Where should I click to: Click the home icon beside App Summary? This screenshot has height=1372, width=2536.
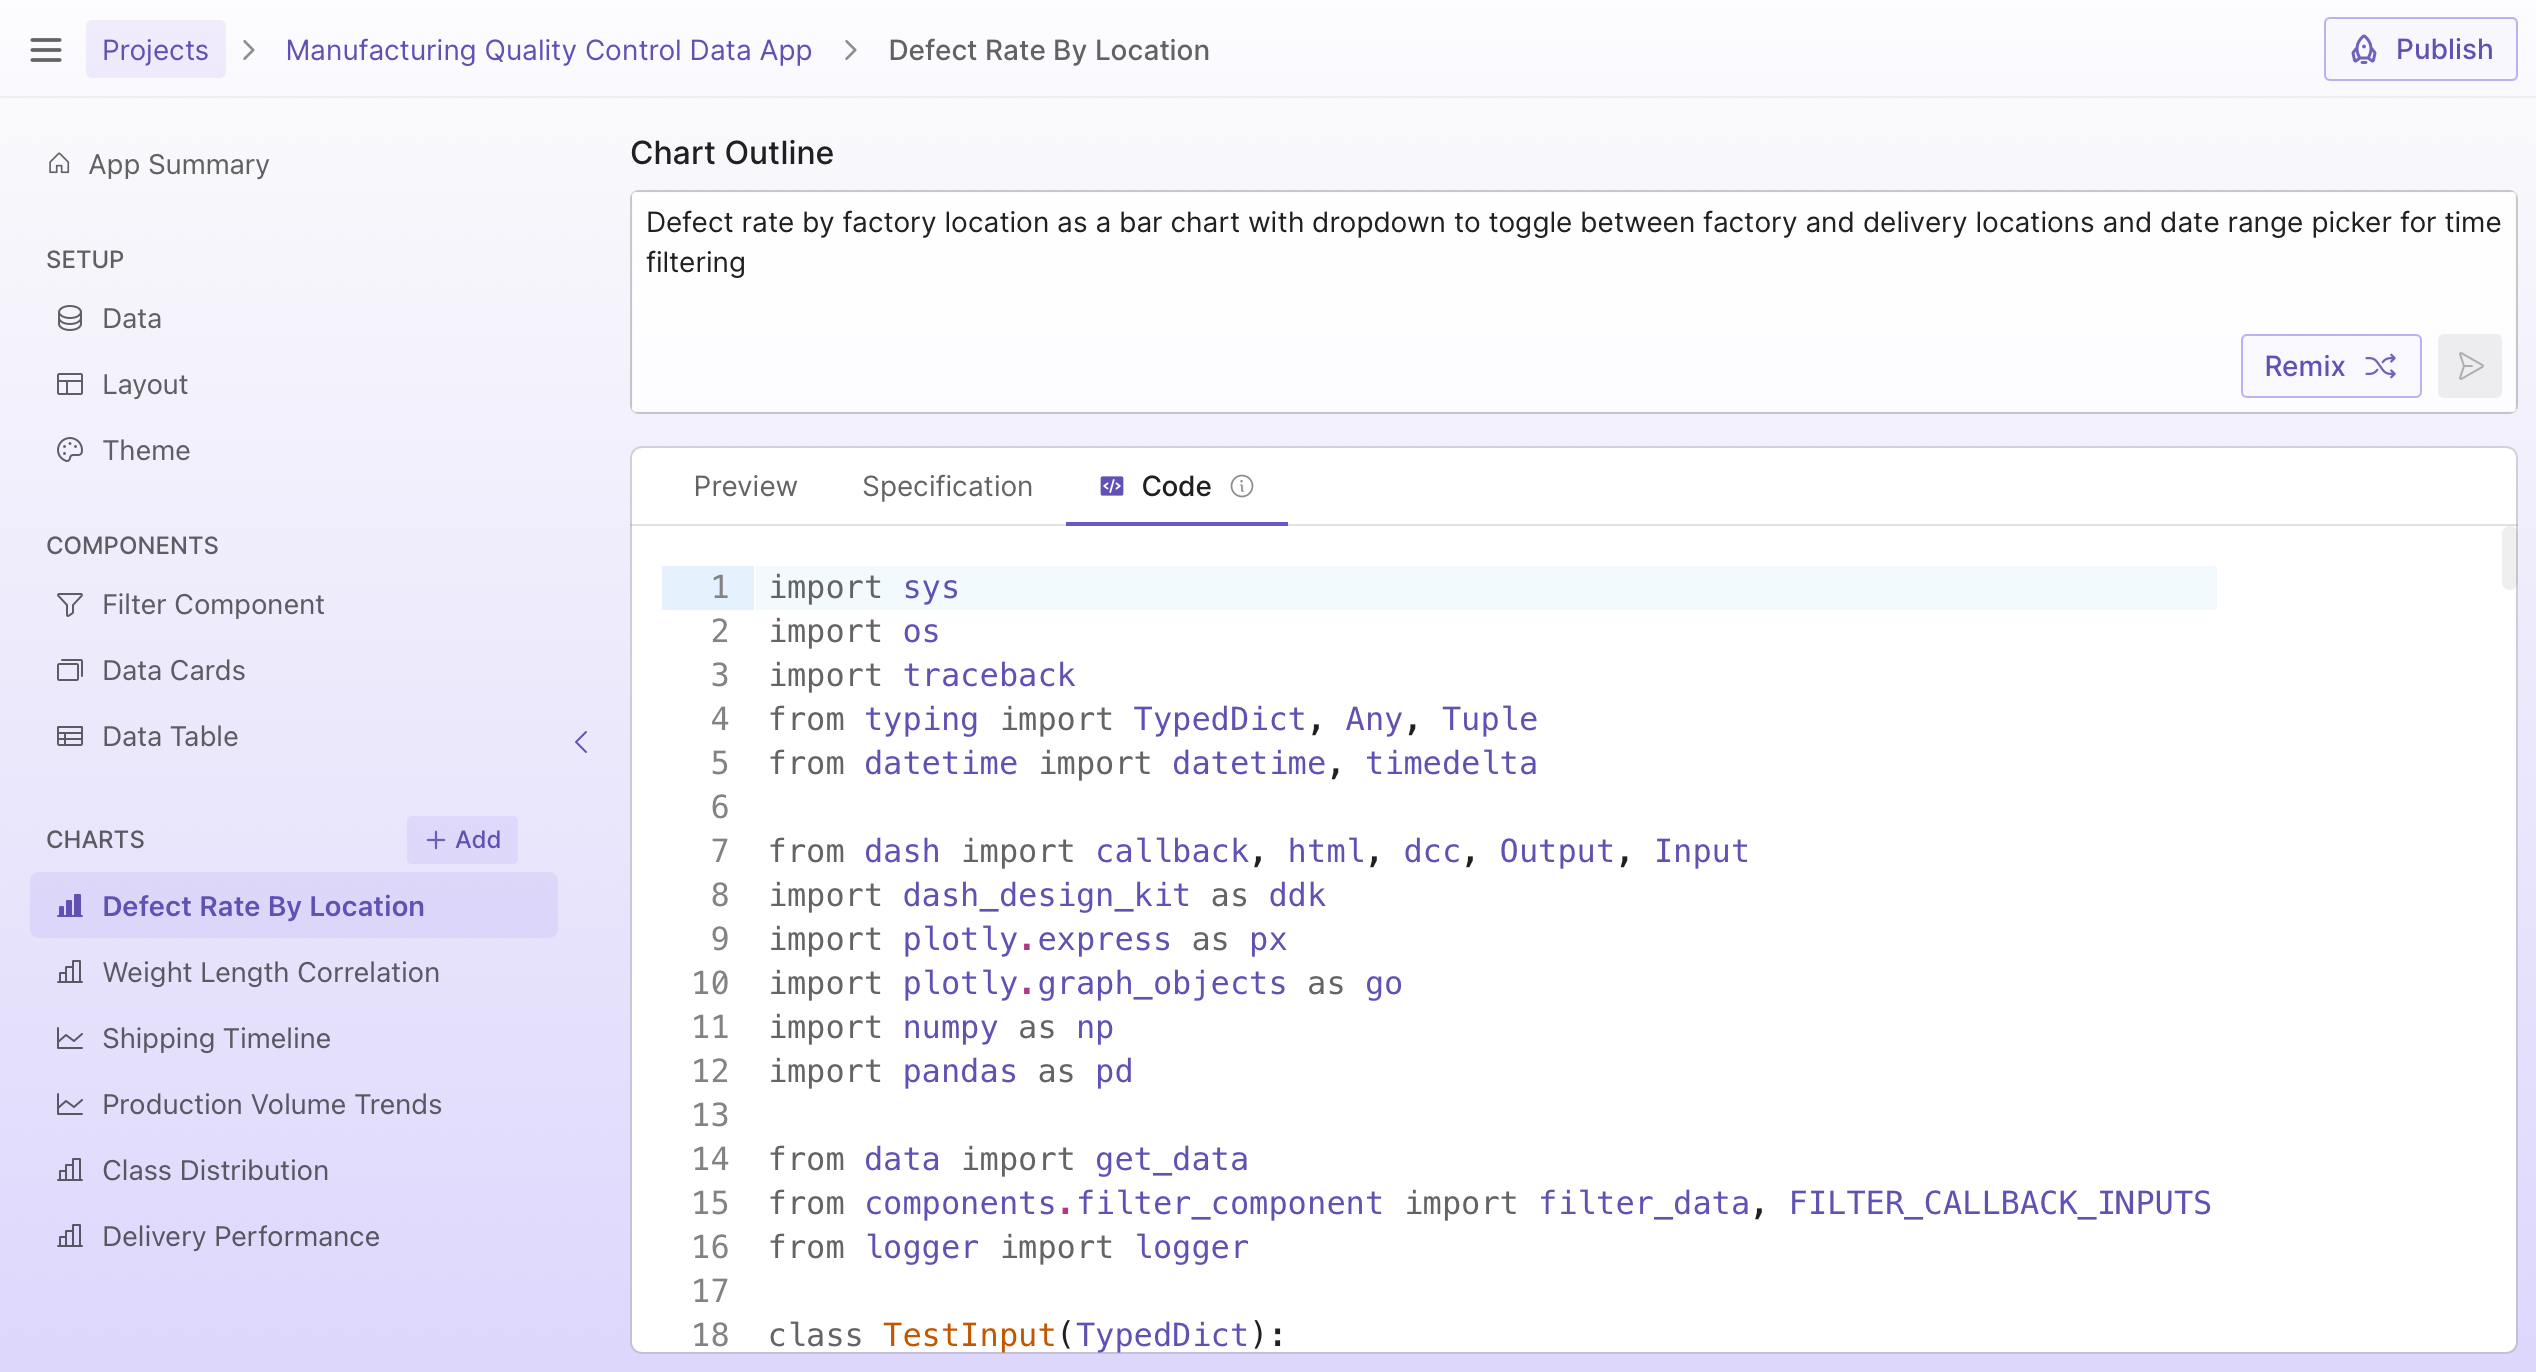(60, 164)
